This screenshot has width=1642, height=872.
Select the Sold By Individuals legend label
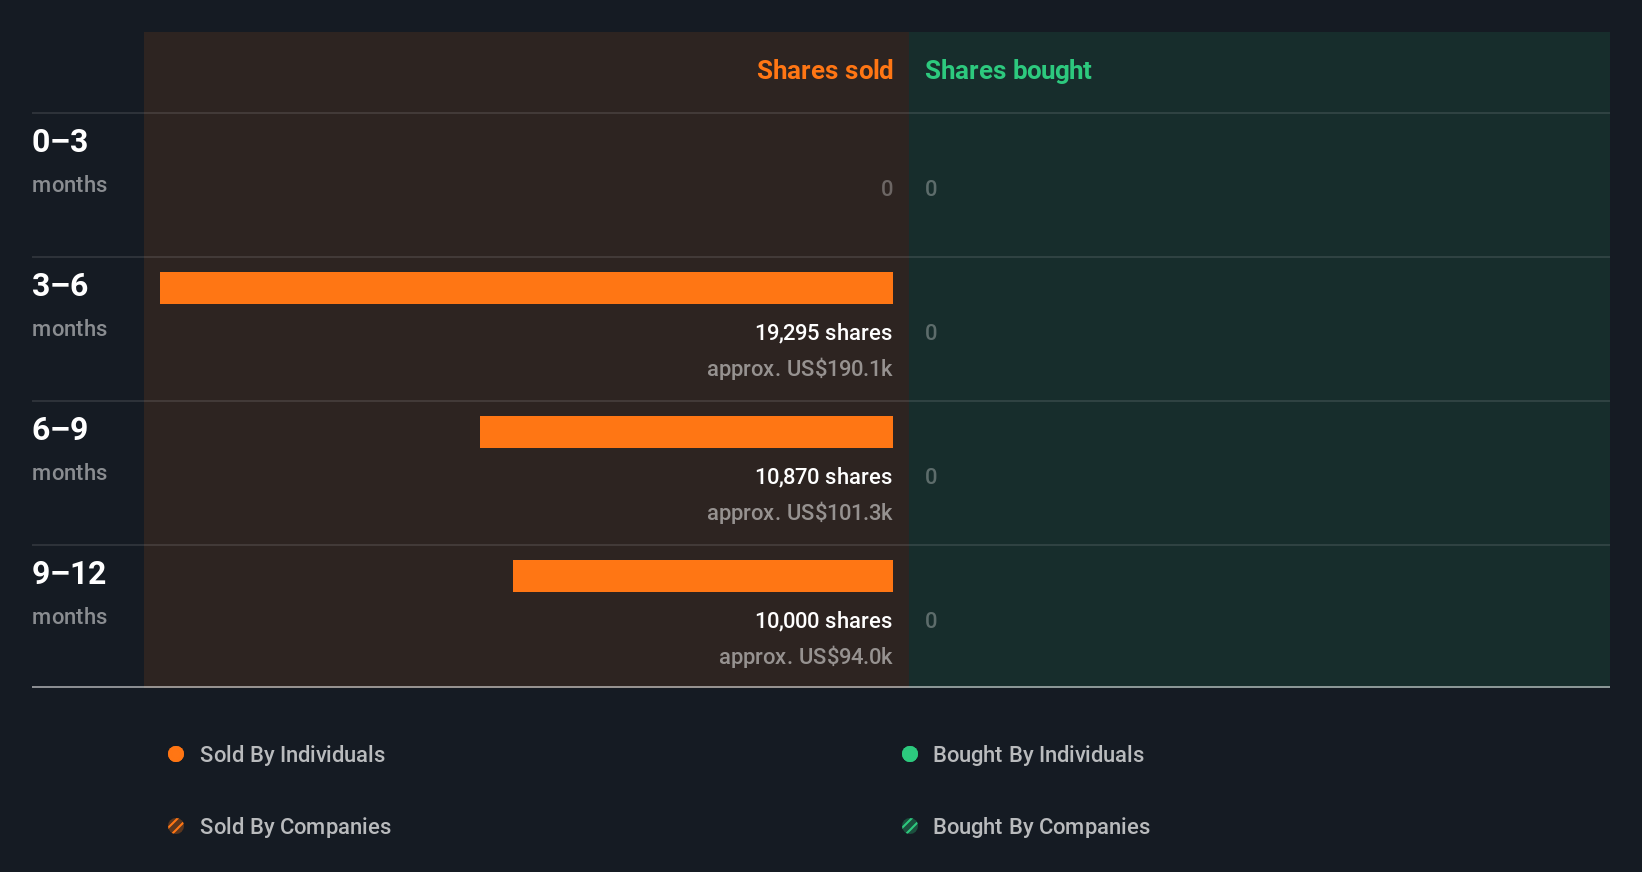pos(292,755)
